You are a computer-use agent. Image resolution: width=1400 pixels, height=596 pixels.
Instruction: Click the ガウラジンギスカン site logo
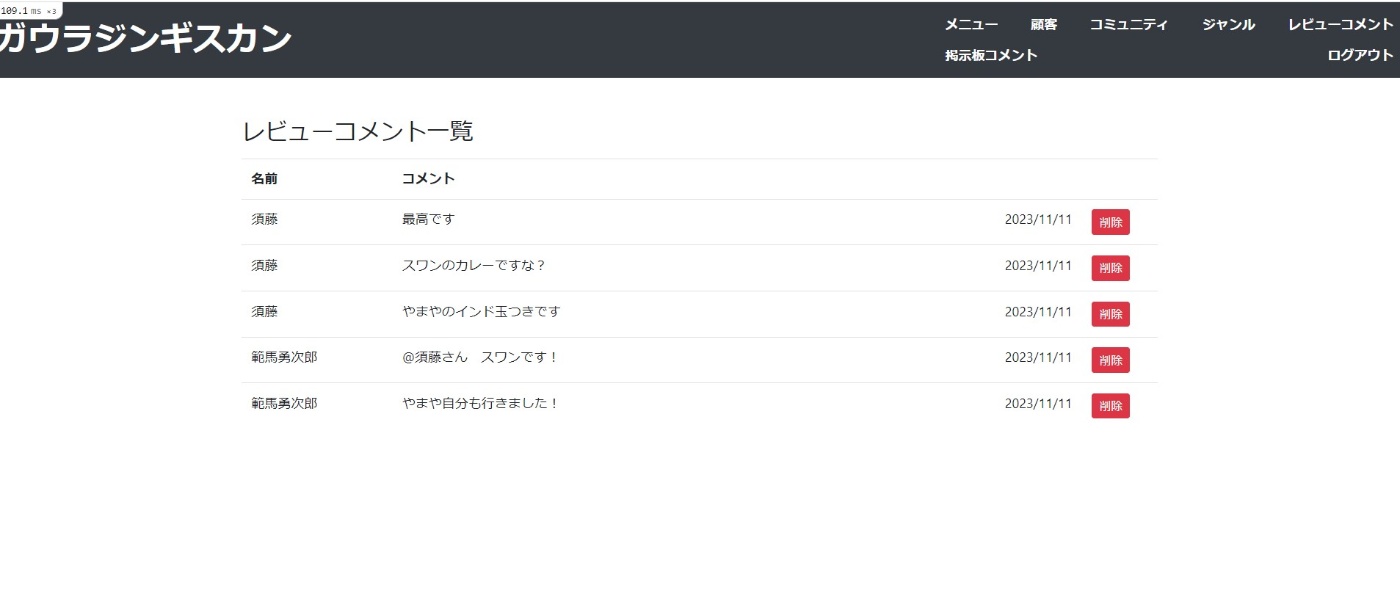[145, 39]
